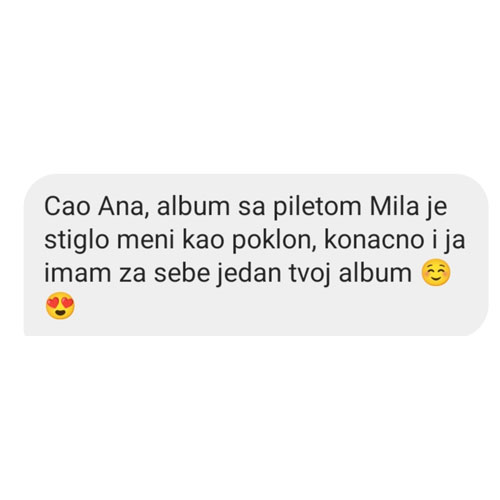The image size is (500, 500).
Task: Select the name "Mila" in the text
Action: 394,206
